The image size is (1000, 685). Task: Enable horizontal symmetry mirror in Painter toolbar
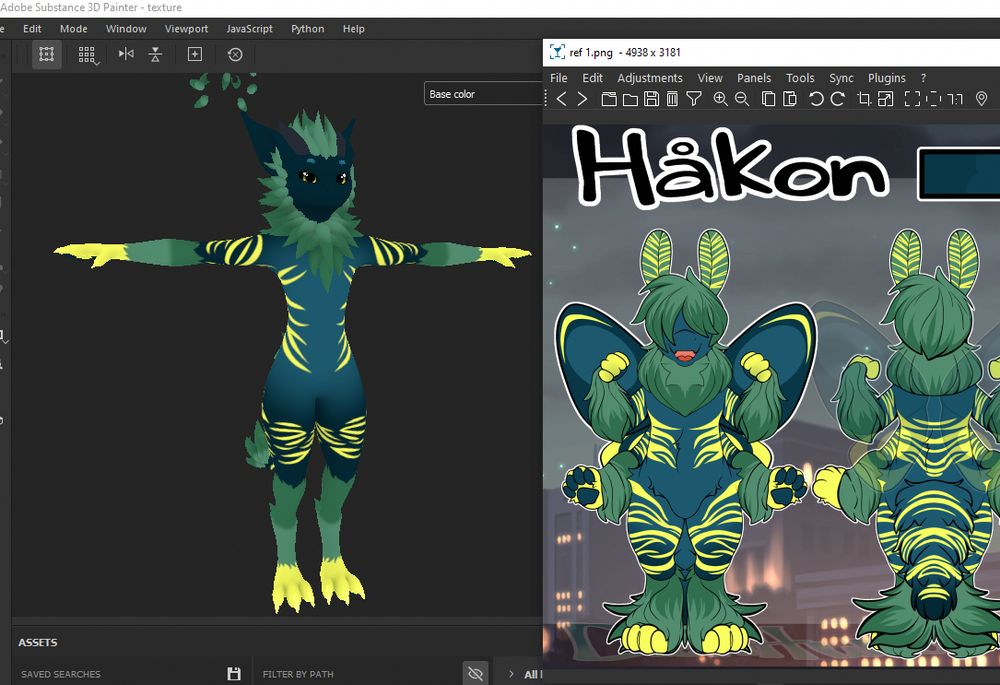(126, 54)
